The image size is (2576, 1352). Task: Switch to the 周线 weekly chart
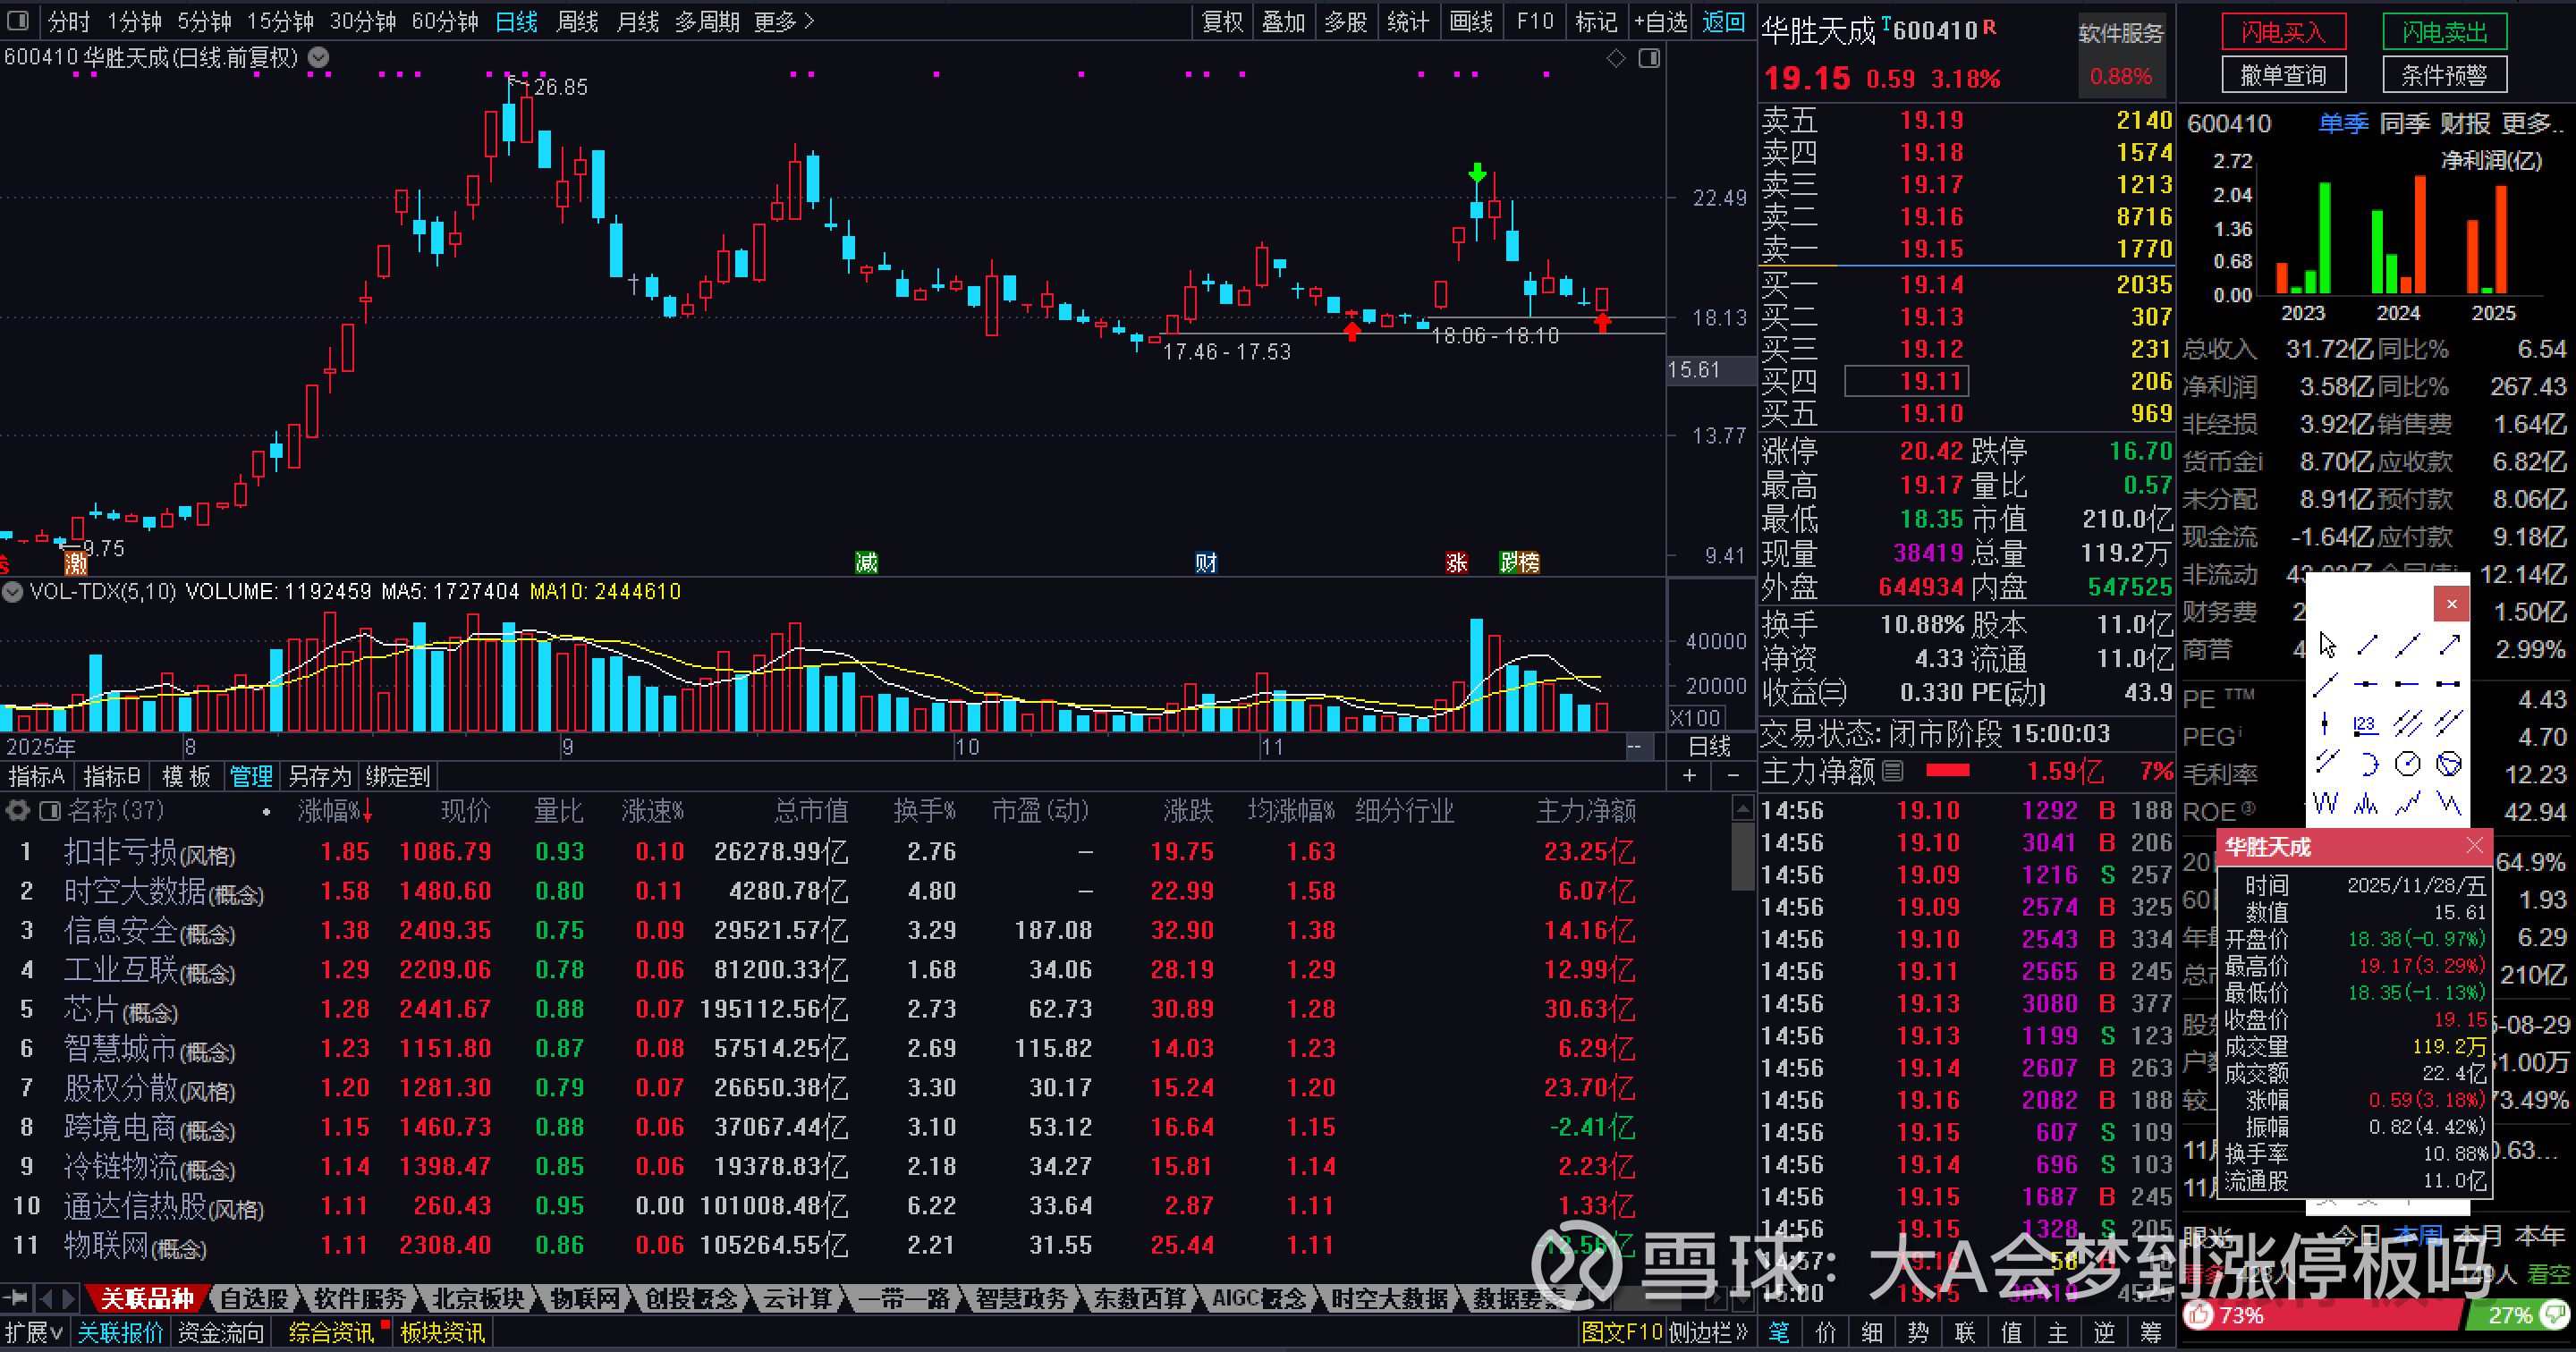click(x=577, y=21)
